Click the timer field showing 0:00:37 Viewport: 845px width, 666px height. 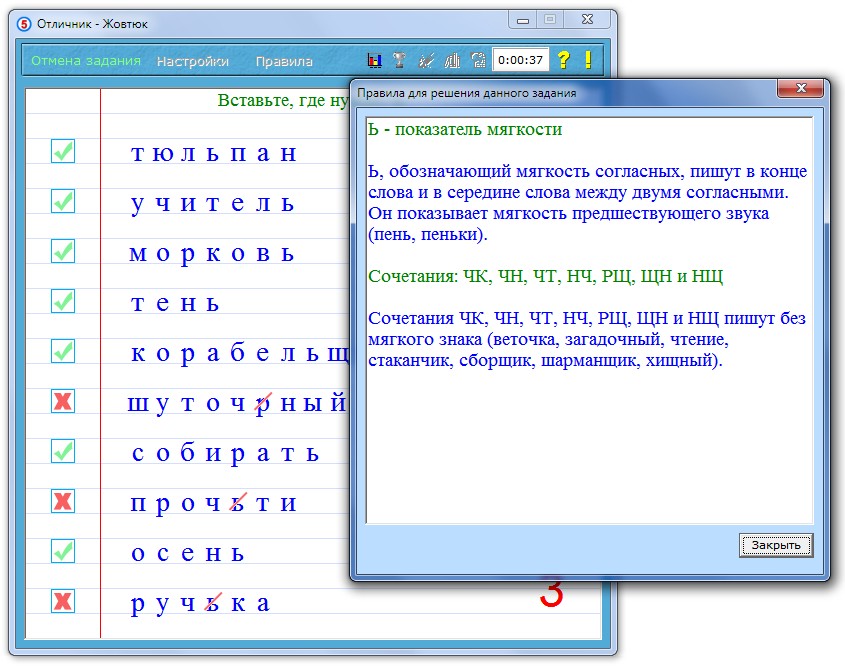pos(521,60)
